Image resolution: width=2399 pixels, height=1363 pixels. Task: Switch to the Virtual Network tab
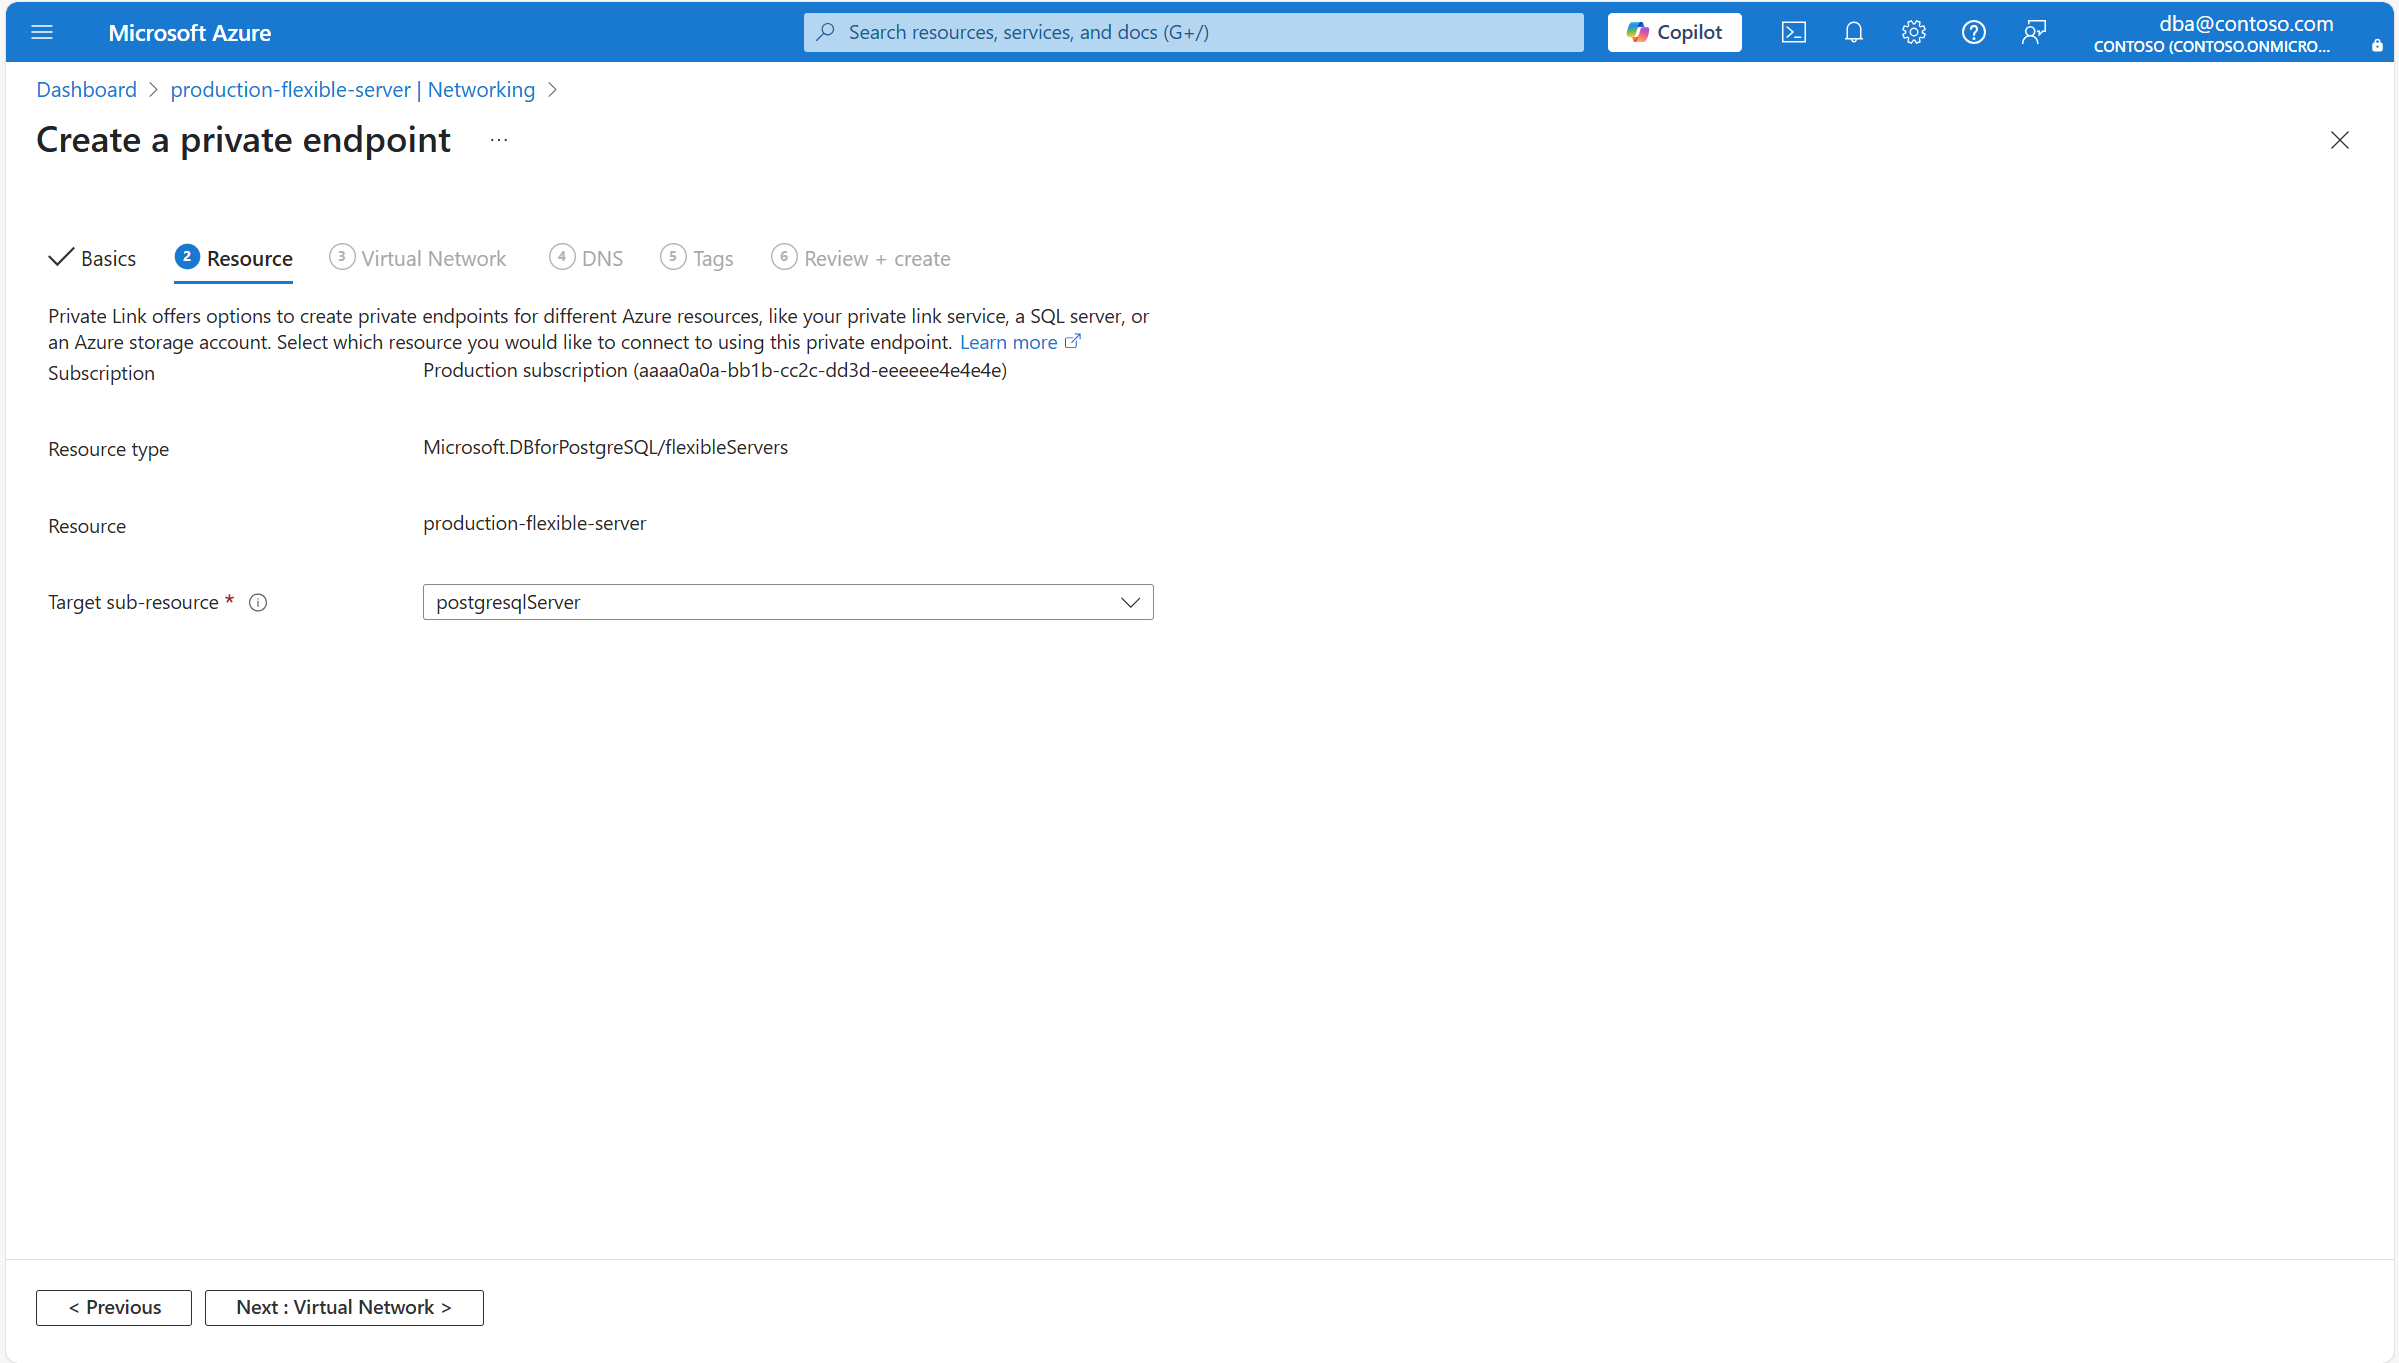(x=418, y=258)
